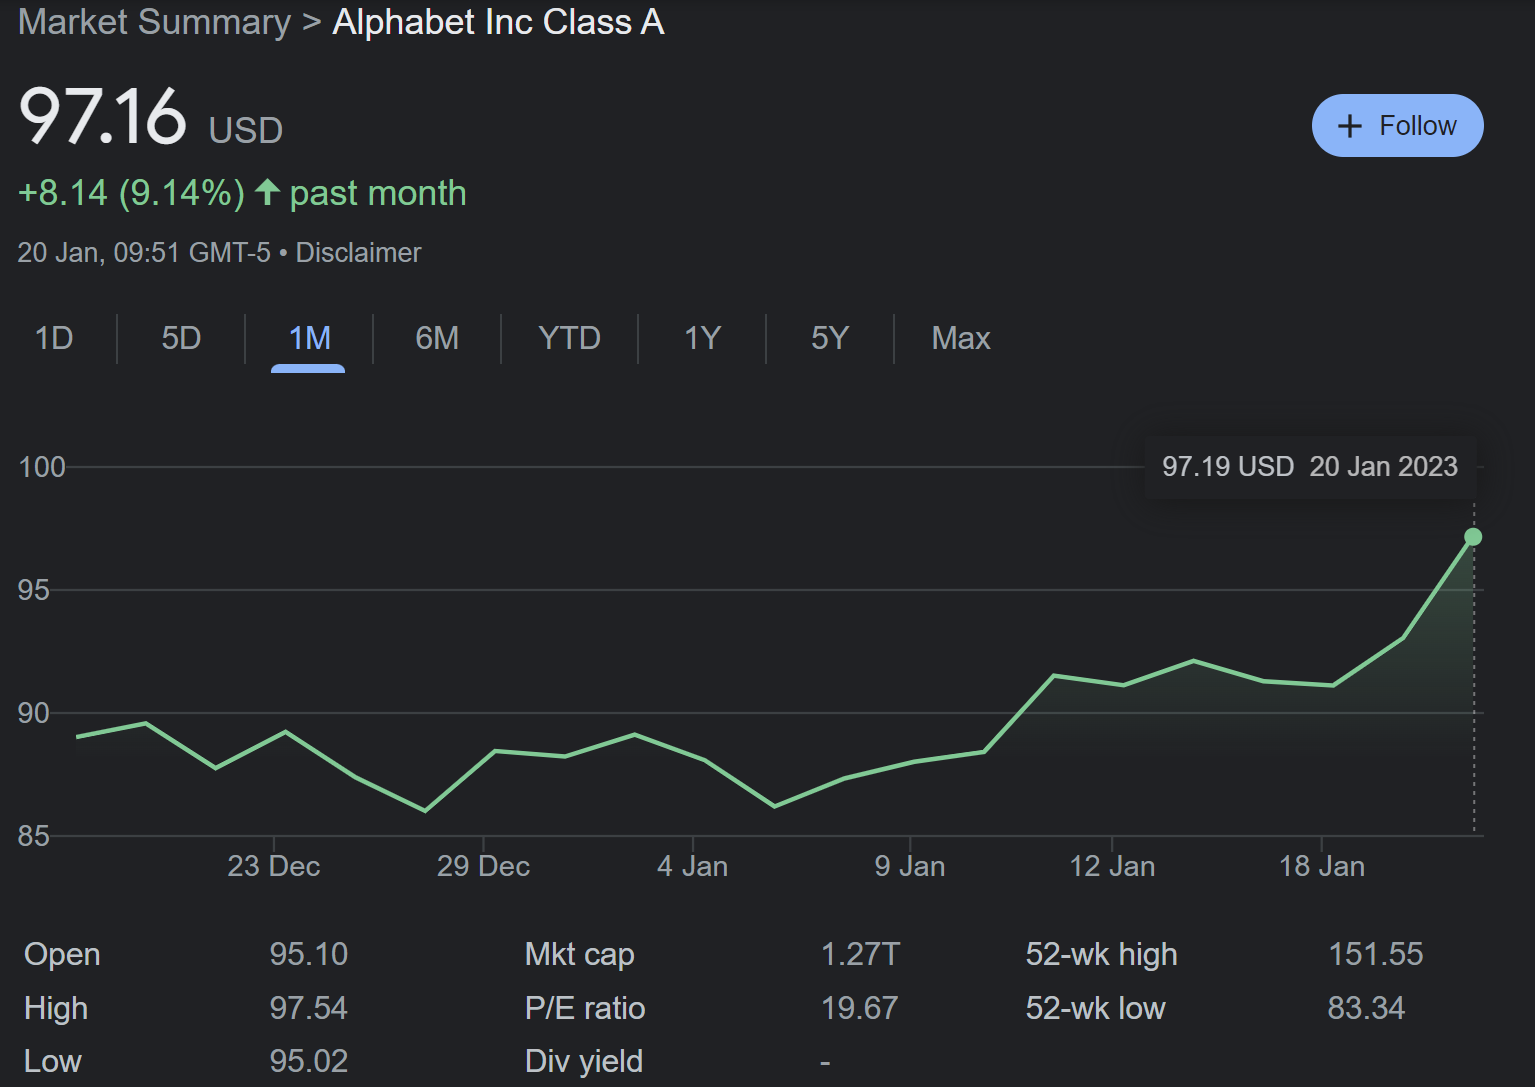Click the 12 Jan axis label
Image resolution: width=1535 pixels, height=1087 pixels.
pos(1112,866)
